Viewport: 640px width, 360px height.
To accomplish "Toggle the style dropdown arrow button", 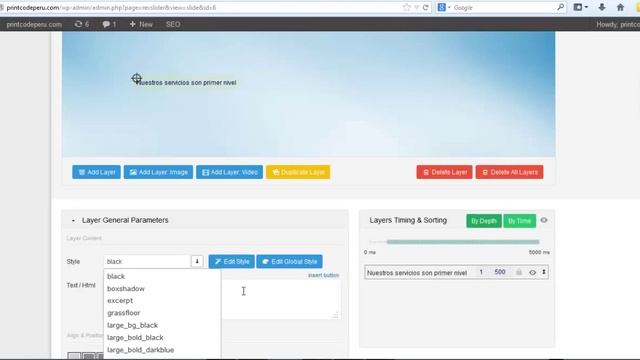I will click(x=197, y=262).
